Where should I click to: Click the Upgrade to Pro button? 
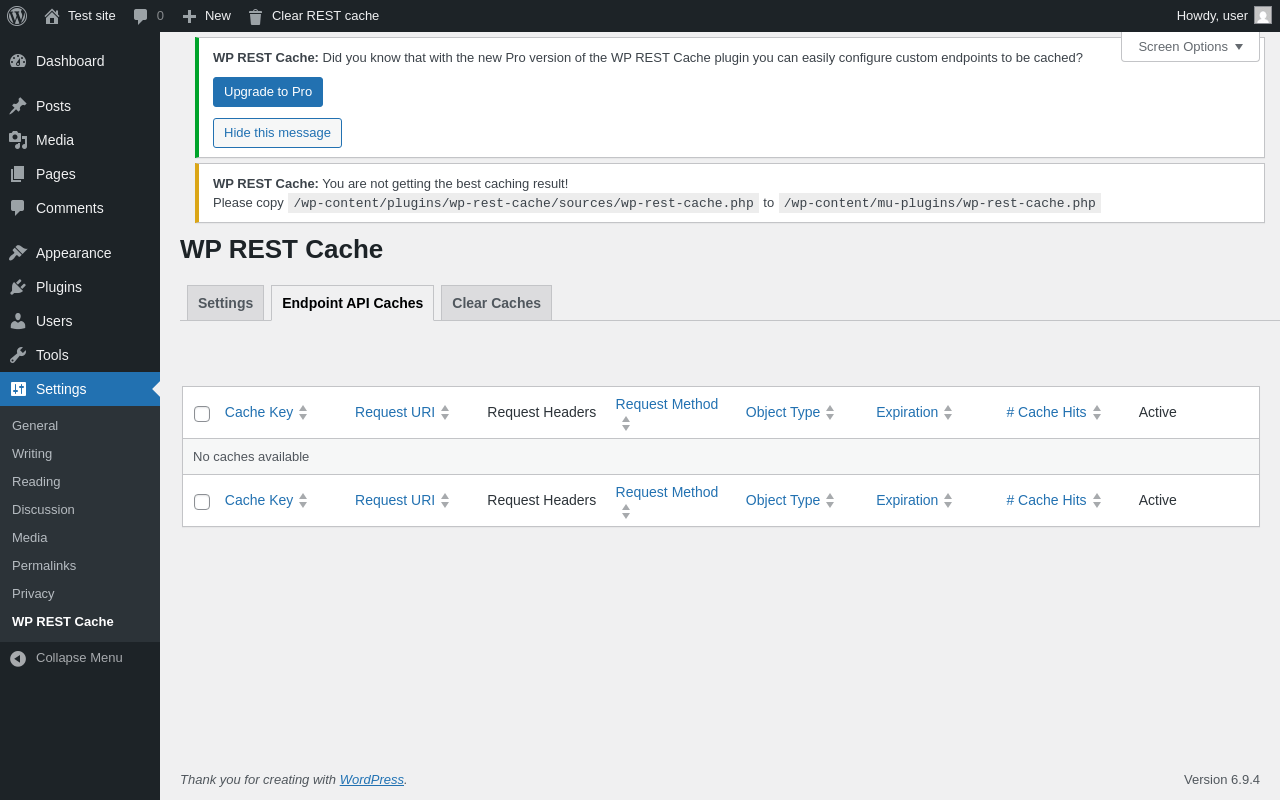[268, 92]
